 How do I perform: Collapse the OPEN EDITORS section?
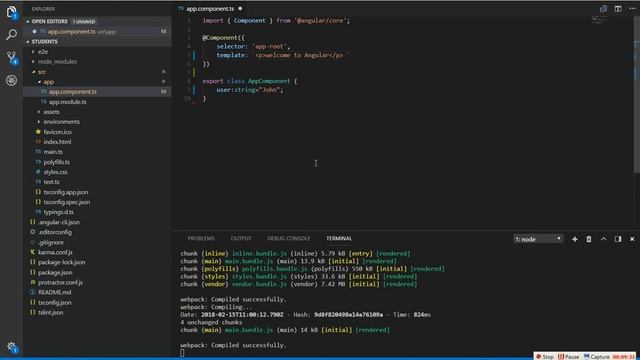pos(49,21)
